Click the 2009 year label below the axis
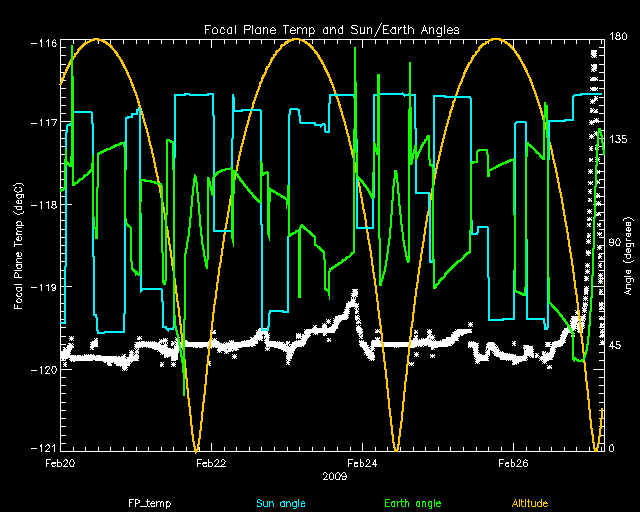Image resolution: width=640 pixels, height=512 pixels. coord(335,476)
